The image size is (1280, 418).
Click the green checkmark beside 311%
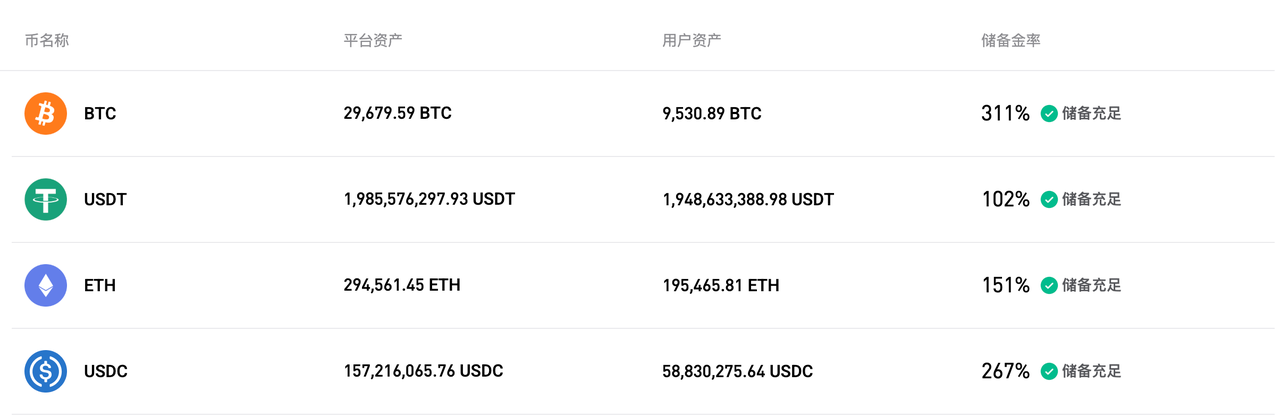coord(1049,114)
